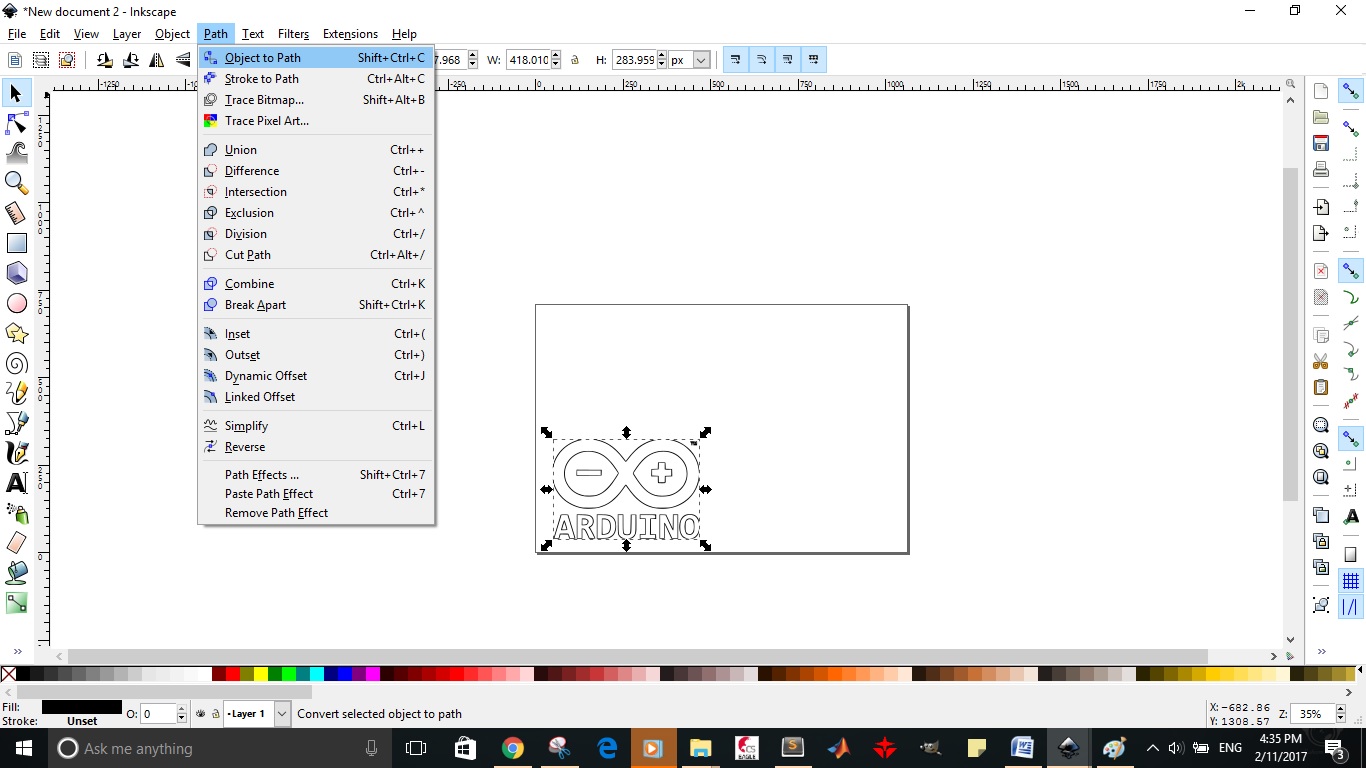The width and height of the screenshot is (1366, 768).
Task: Select the Node edit tool
Action: (x=16, y=123)
